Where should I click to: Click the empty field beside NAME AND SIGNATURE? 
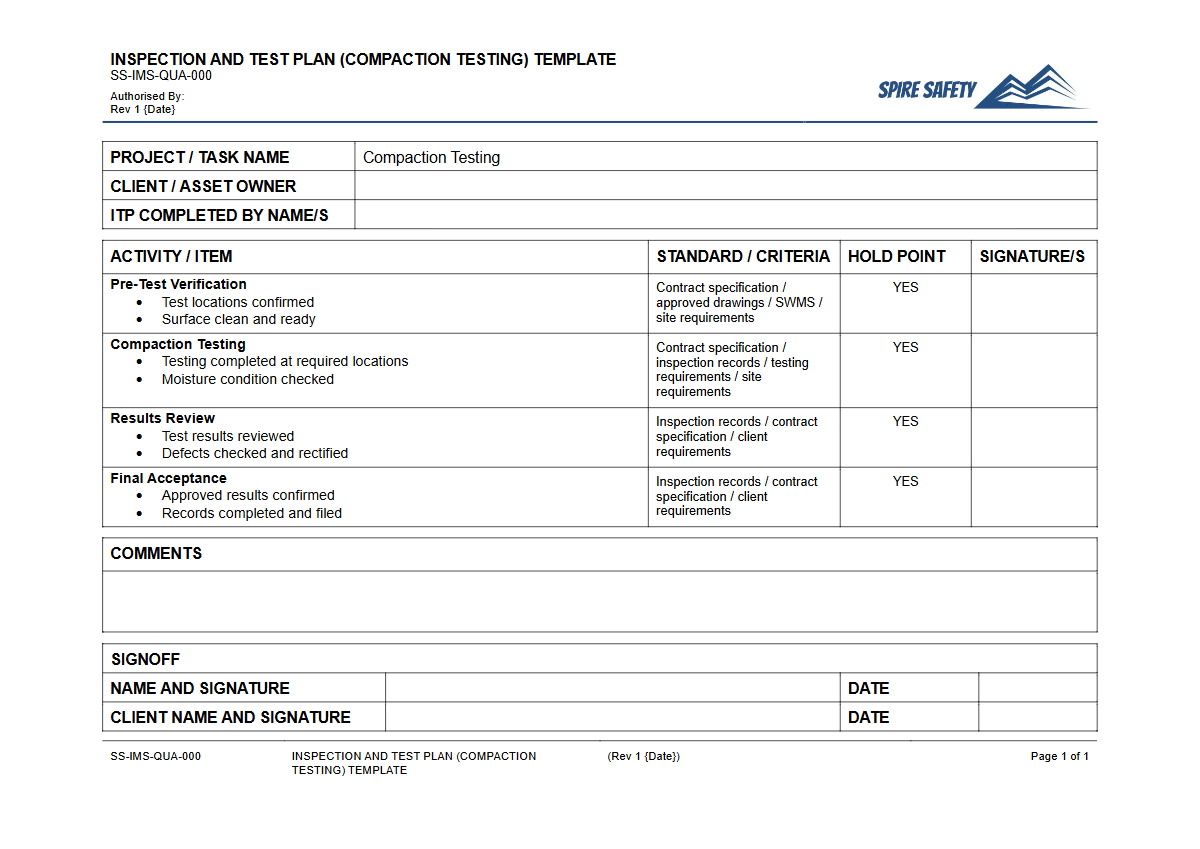612,688
